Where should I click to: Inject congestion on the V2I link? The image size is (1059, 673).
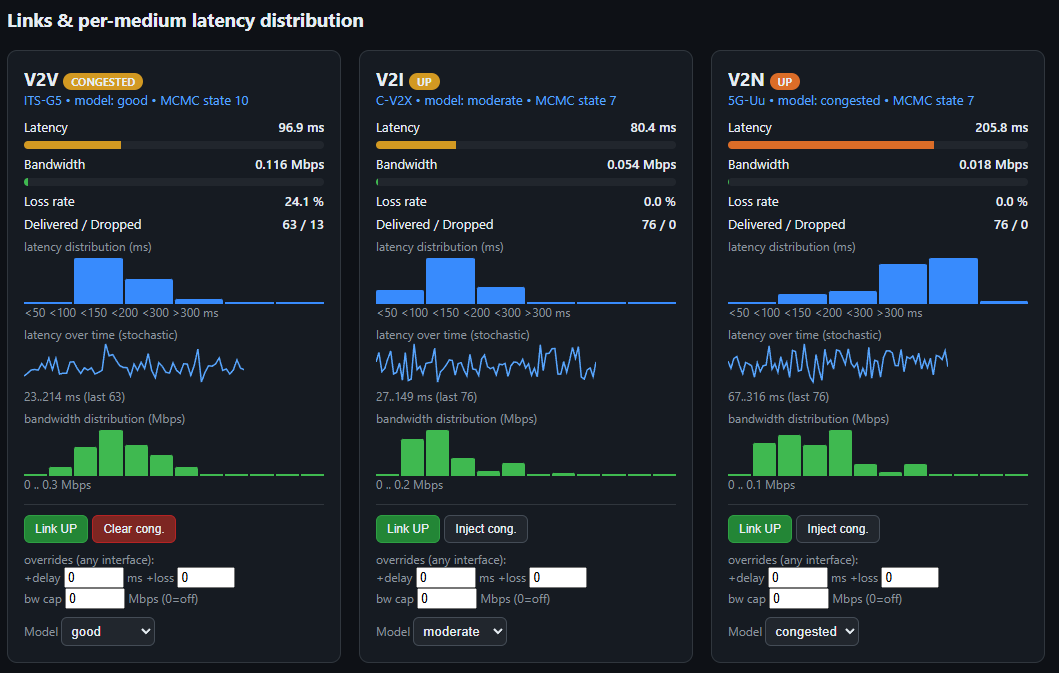click(486, 529)
